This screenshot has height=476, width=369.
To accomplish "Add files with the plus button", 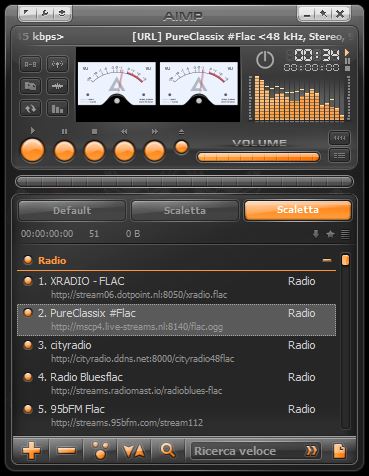I will [31, 451].
